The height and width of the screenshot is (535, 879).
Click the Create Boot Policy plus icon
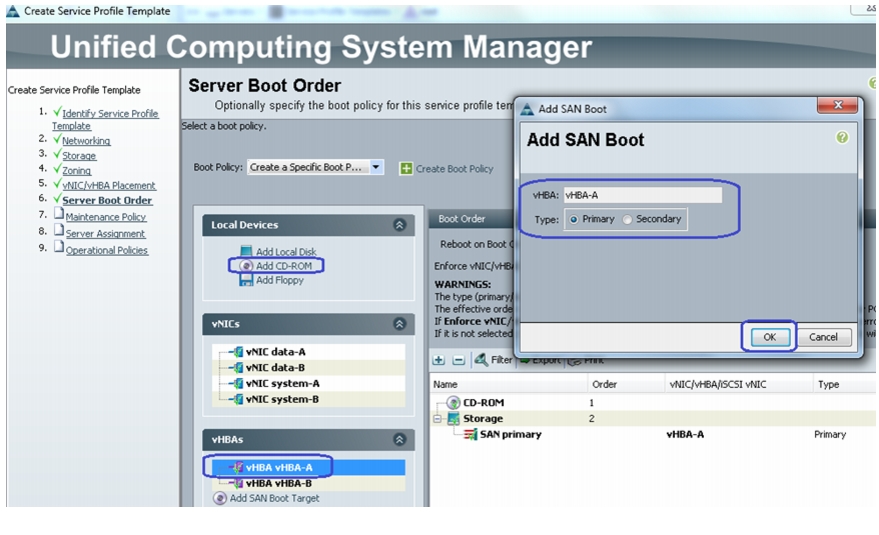[x=406, y=168]
